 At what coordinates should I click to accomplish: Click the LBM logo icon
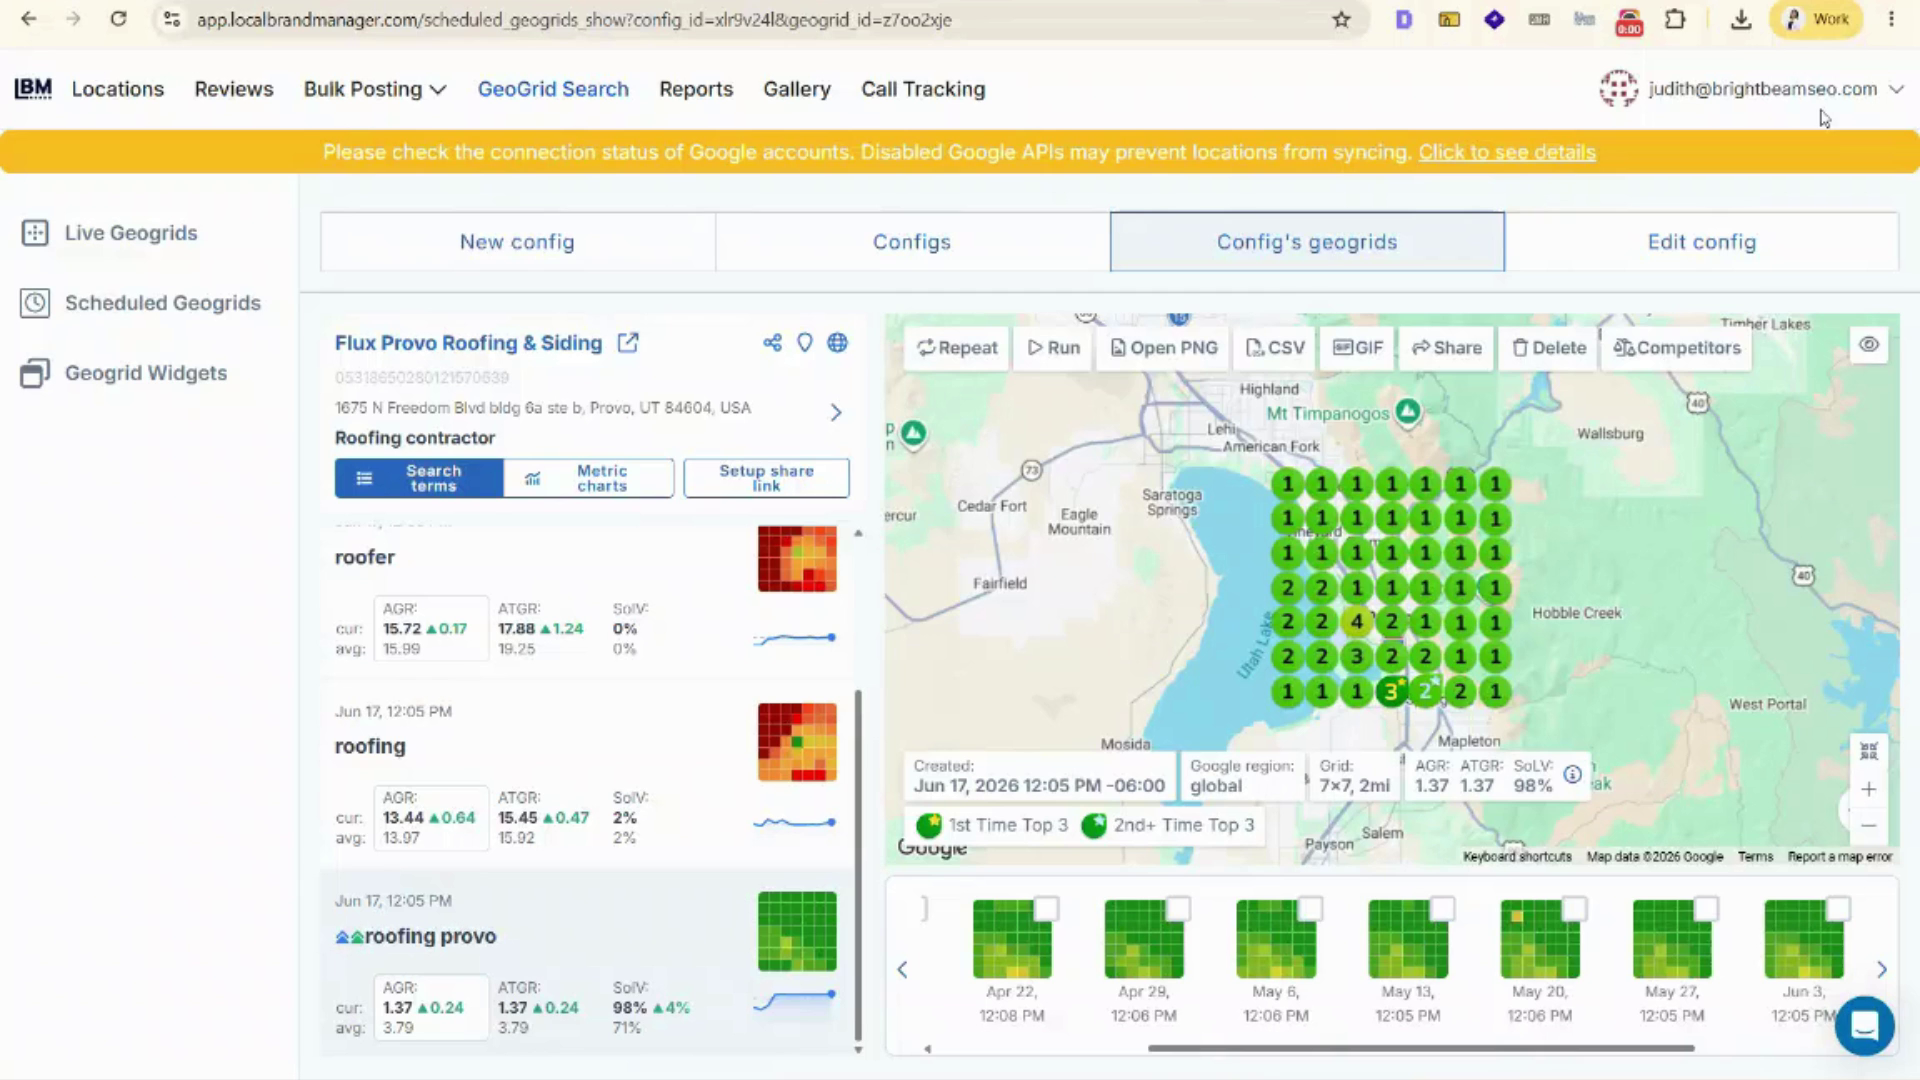[33, 89]
